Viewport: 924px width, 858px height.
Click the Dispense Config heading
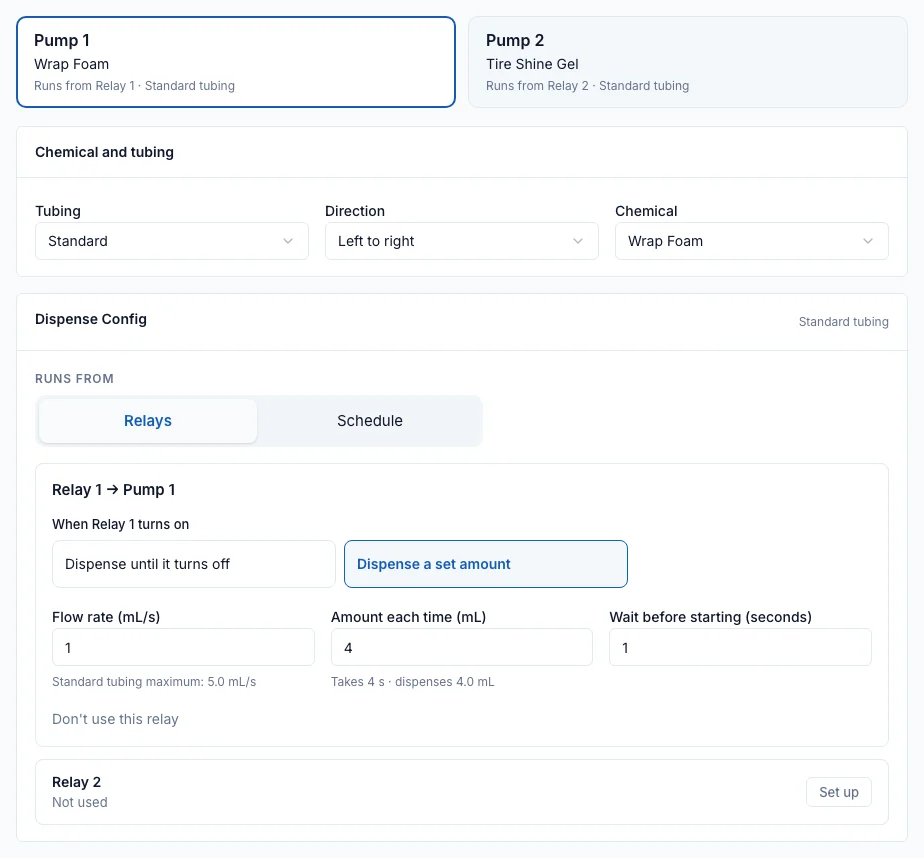point(91,319)
